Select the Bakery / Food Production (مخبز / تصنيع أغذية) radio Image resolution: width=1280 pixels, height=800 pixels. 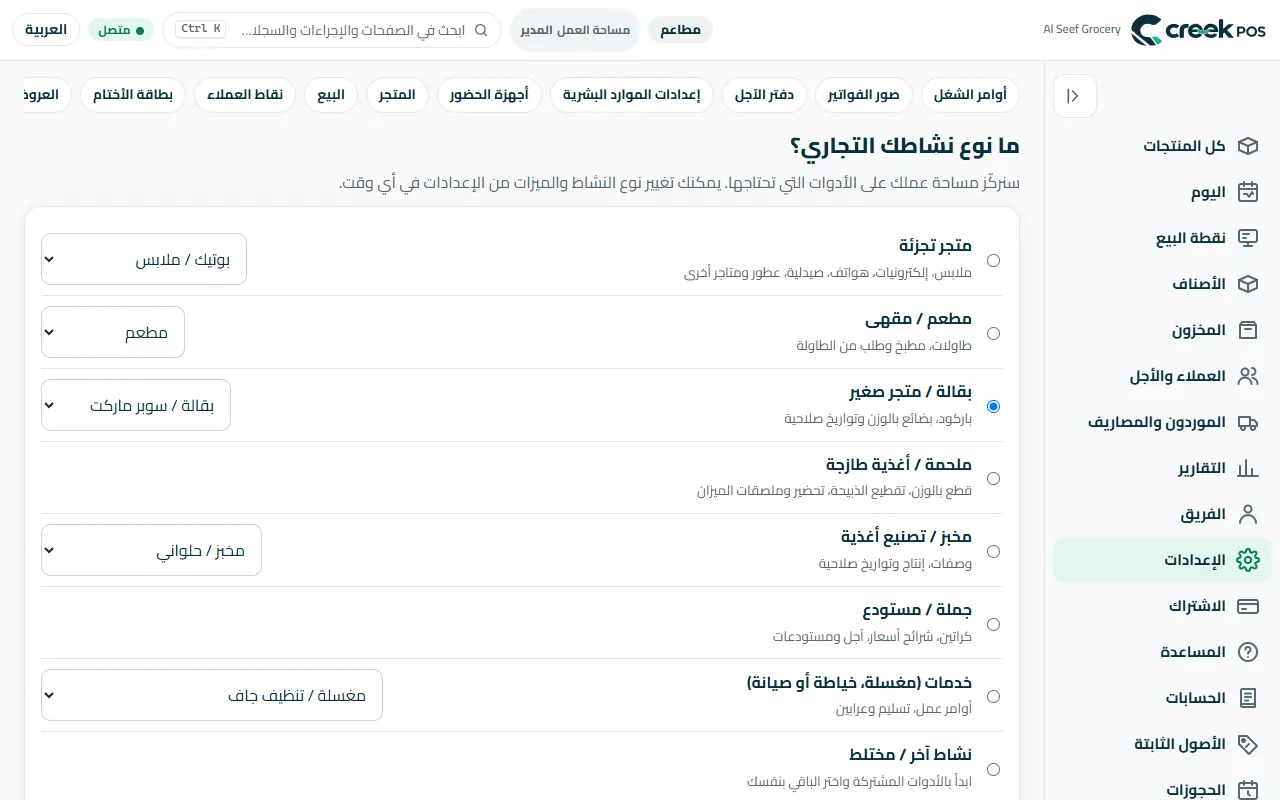993,551
